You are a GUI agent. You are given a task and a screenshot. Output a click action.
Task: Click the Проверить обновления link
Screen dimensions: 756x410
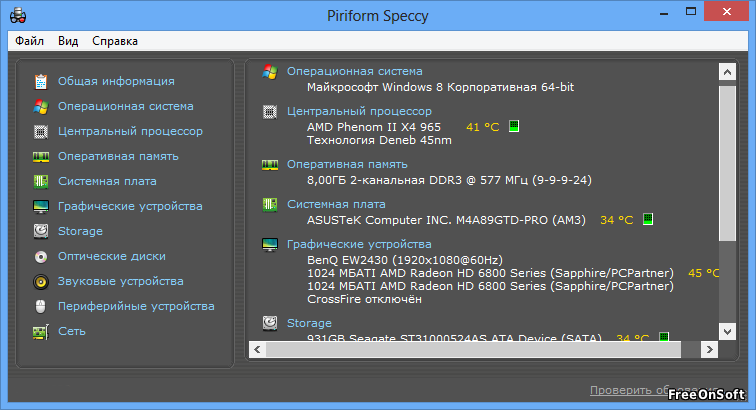(x=654, y=390)
